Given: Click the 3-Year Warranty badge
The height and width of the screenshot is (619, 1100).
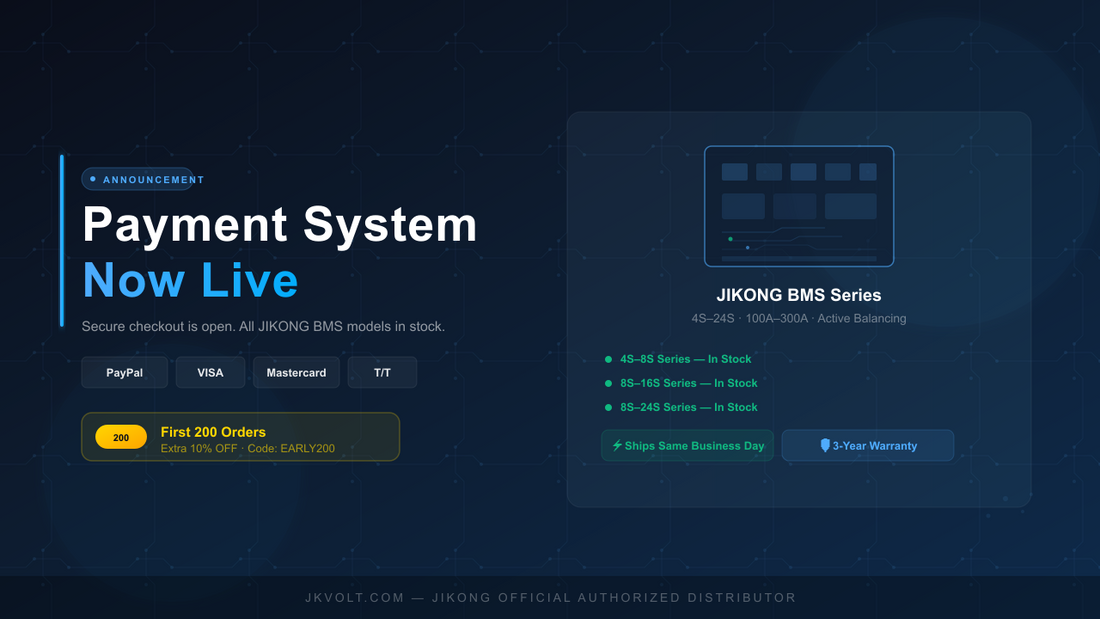Looking at the screenshot, I should pos(868,446).
